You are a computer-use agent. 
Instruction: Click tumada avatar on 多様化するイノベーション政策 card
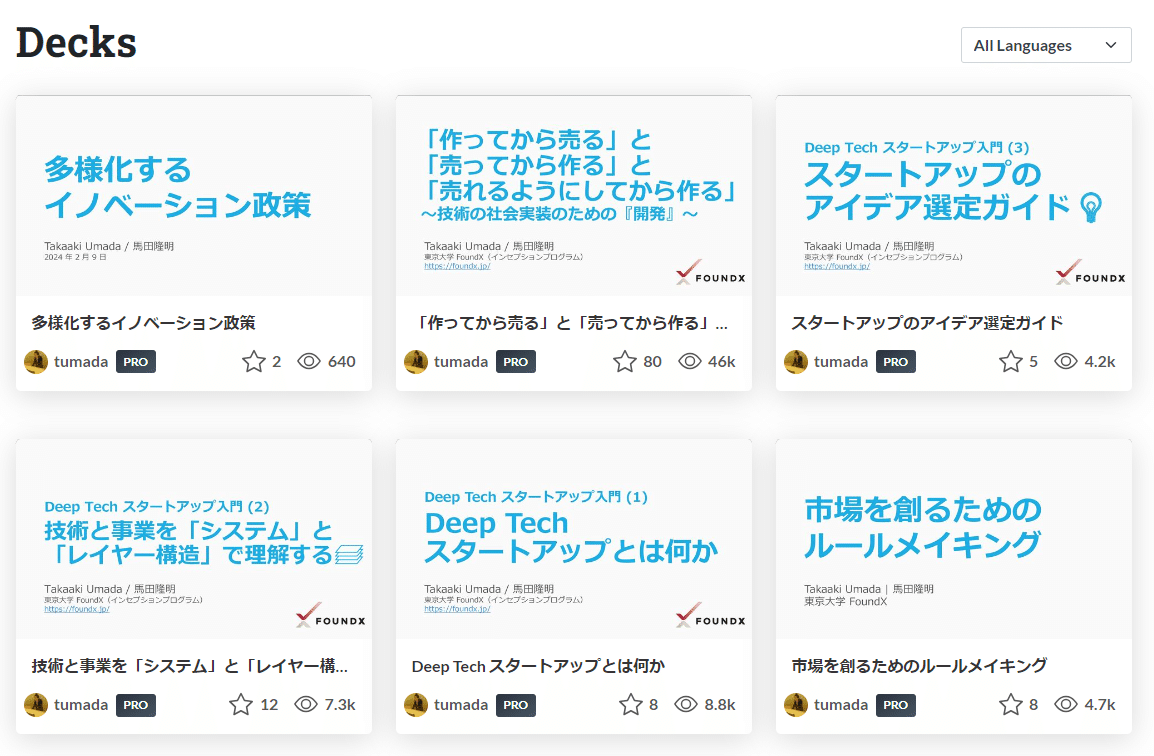click(36, 361)
